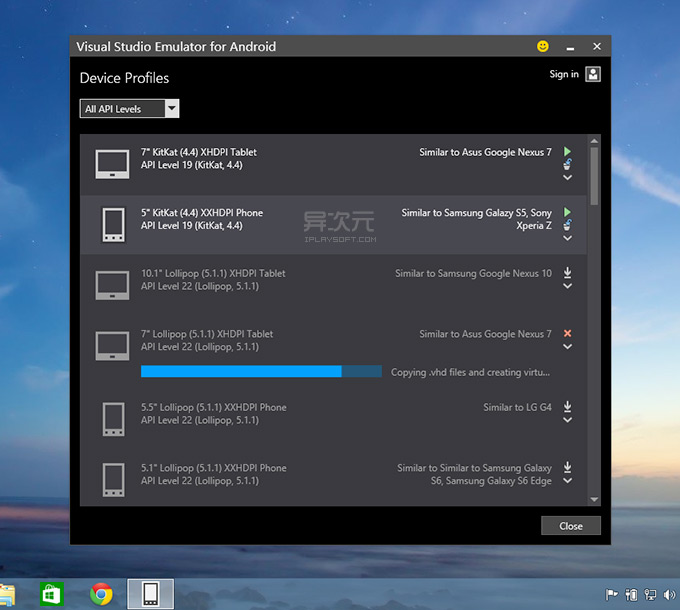The image size is (680, 610).
Task: Click the 7" Lollipop tablet device icon
Action: point(112,346)
